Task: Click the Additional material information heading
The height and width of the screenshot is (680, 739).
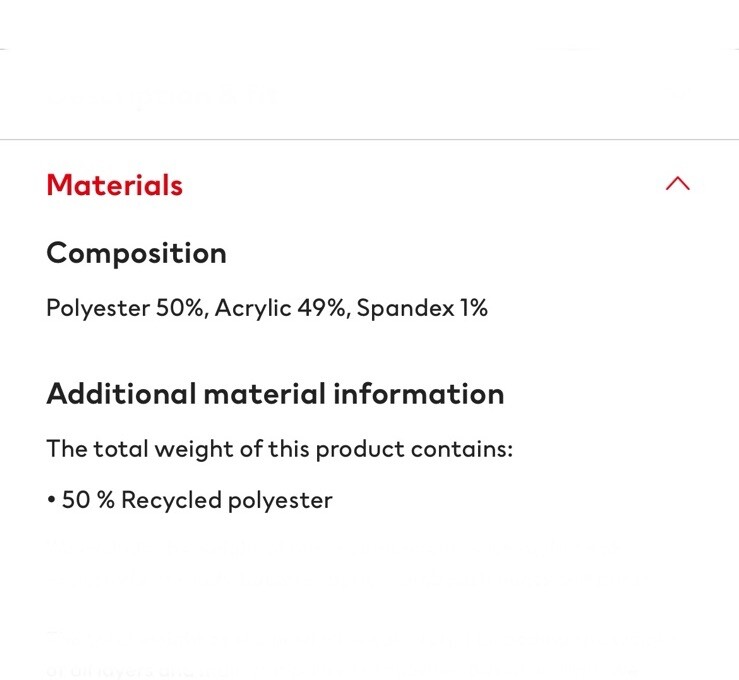Action: coord(275,394)
